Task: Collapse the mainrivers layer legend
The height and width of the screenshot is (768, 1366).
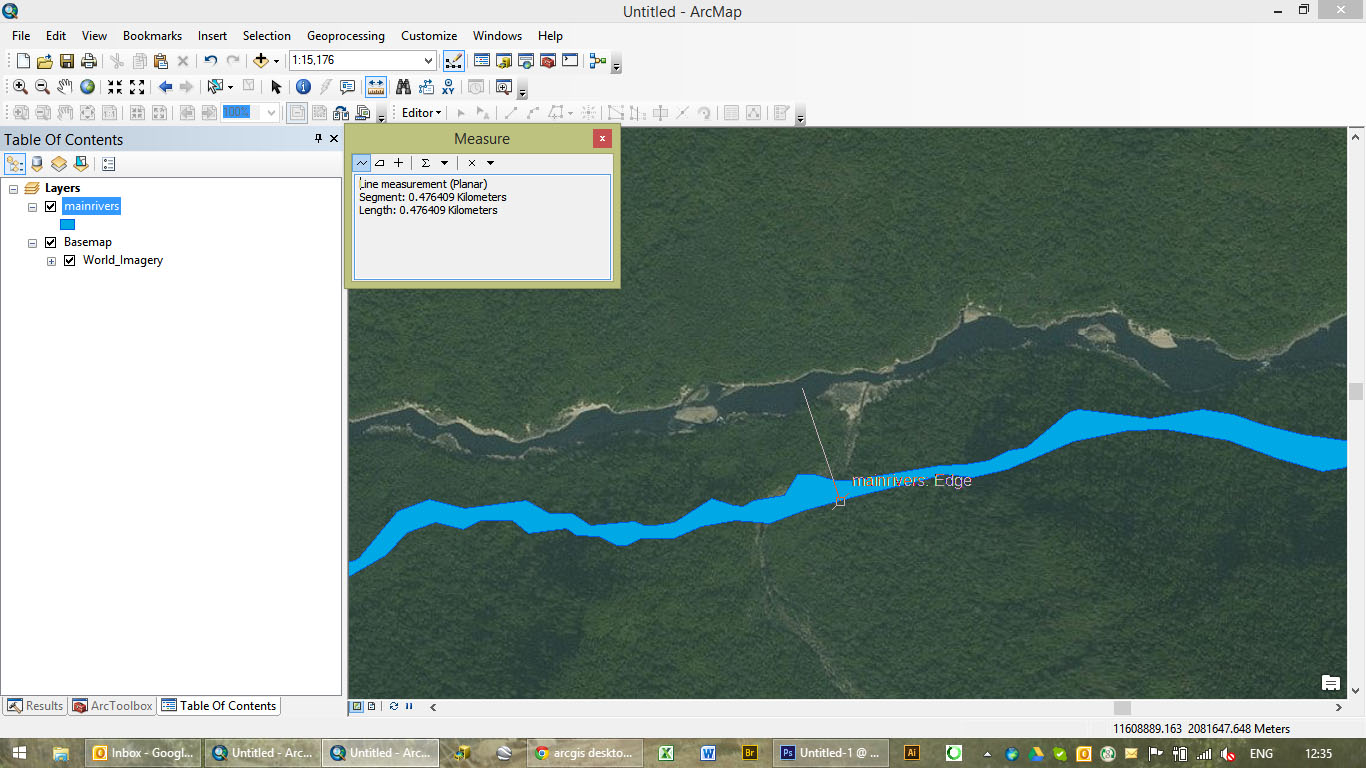Action: click(x=32, y=206)
